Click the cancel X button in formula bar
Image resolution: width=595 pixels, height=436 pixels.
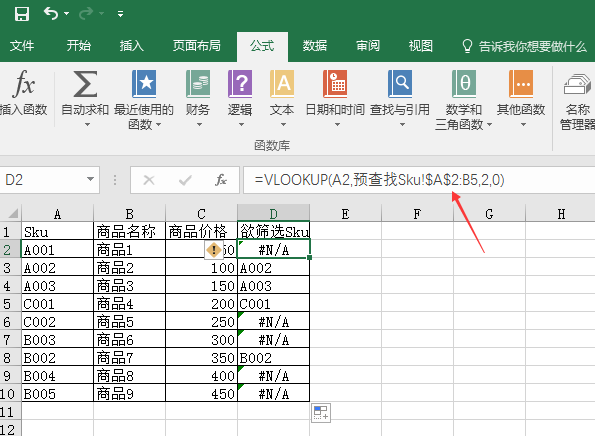pyautogui.click(x=149, y=180)
